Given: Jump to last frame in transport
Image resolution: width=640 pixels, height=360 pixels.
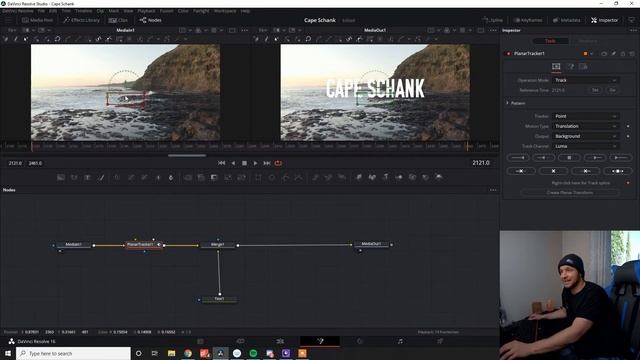Looking at the screenshot, I should 267,163.
